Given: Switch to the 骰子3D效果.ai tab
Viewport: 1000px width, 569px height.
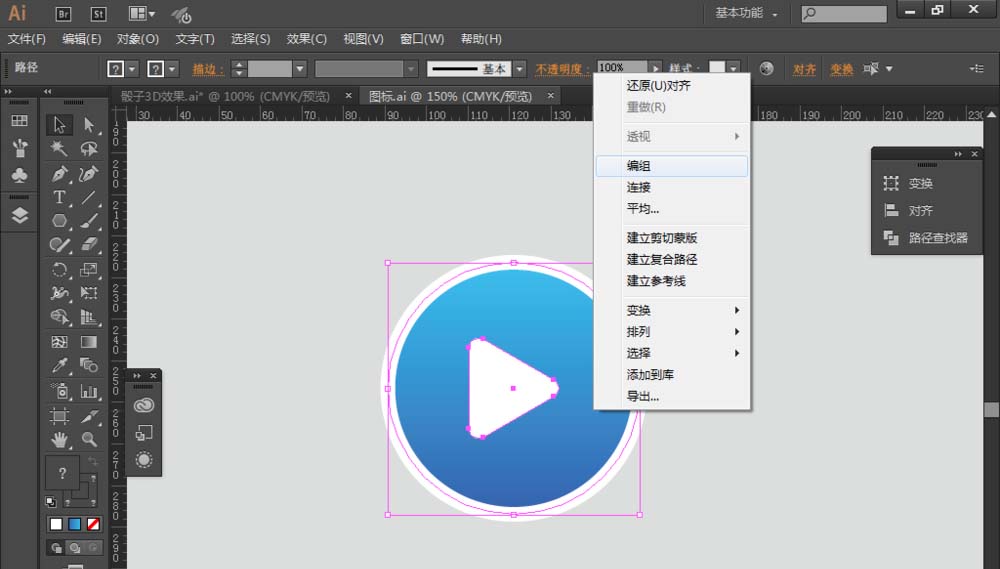Looking at the screenshot, I should [225, 96].
